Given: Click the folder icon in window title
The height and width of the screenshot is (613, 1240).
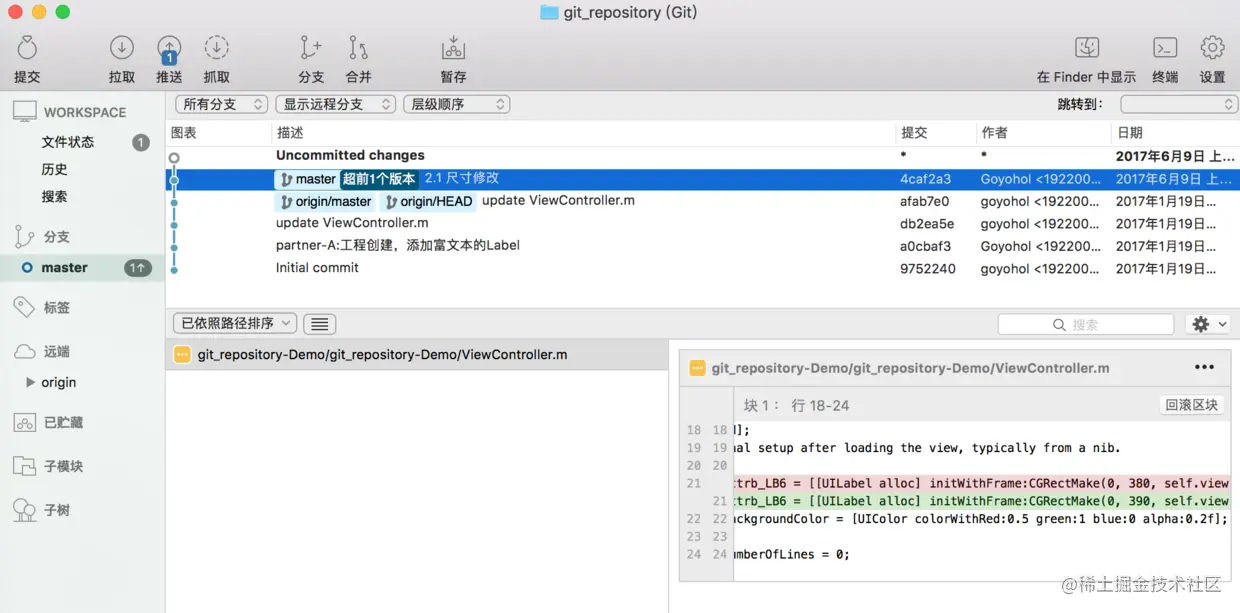Looking at the screenshot, I should [549, 12].
